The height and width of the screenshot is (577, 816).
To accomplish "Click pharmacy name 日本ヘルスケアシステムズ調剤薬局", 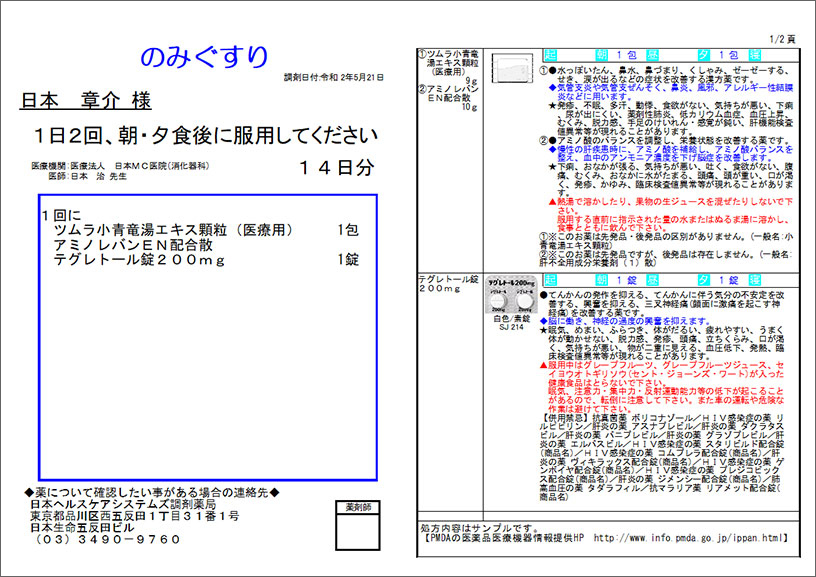I will tap(123, 504).
